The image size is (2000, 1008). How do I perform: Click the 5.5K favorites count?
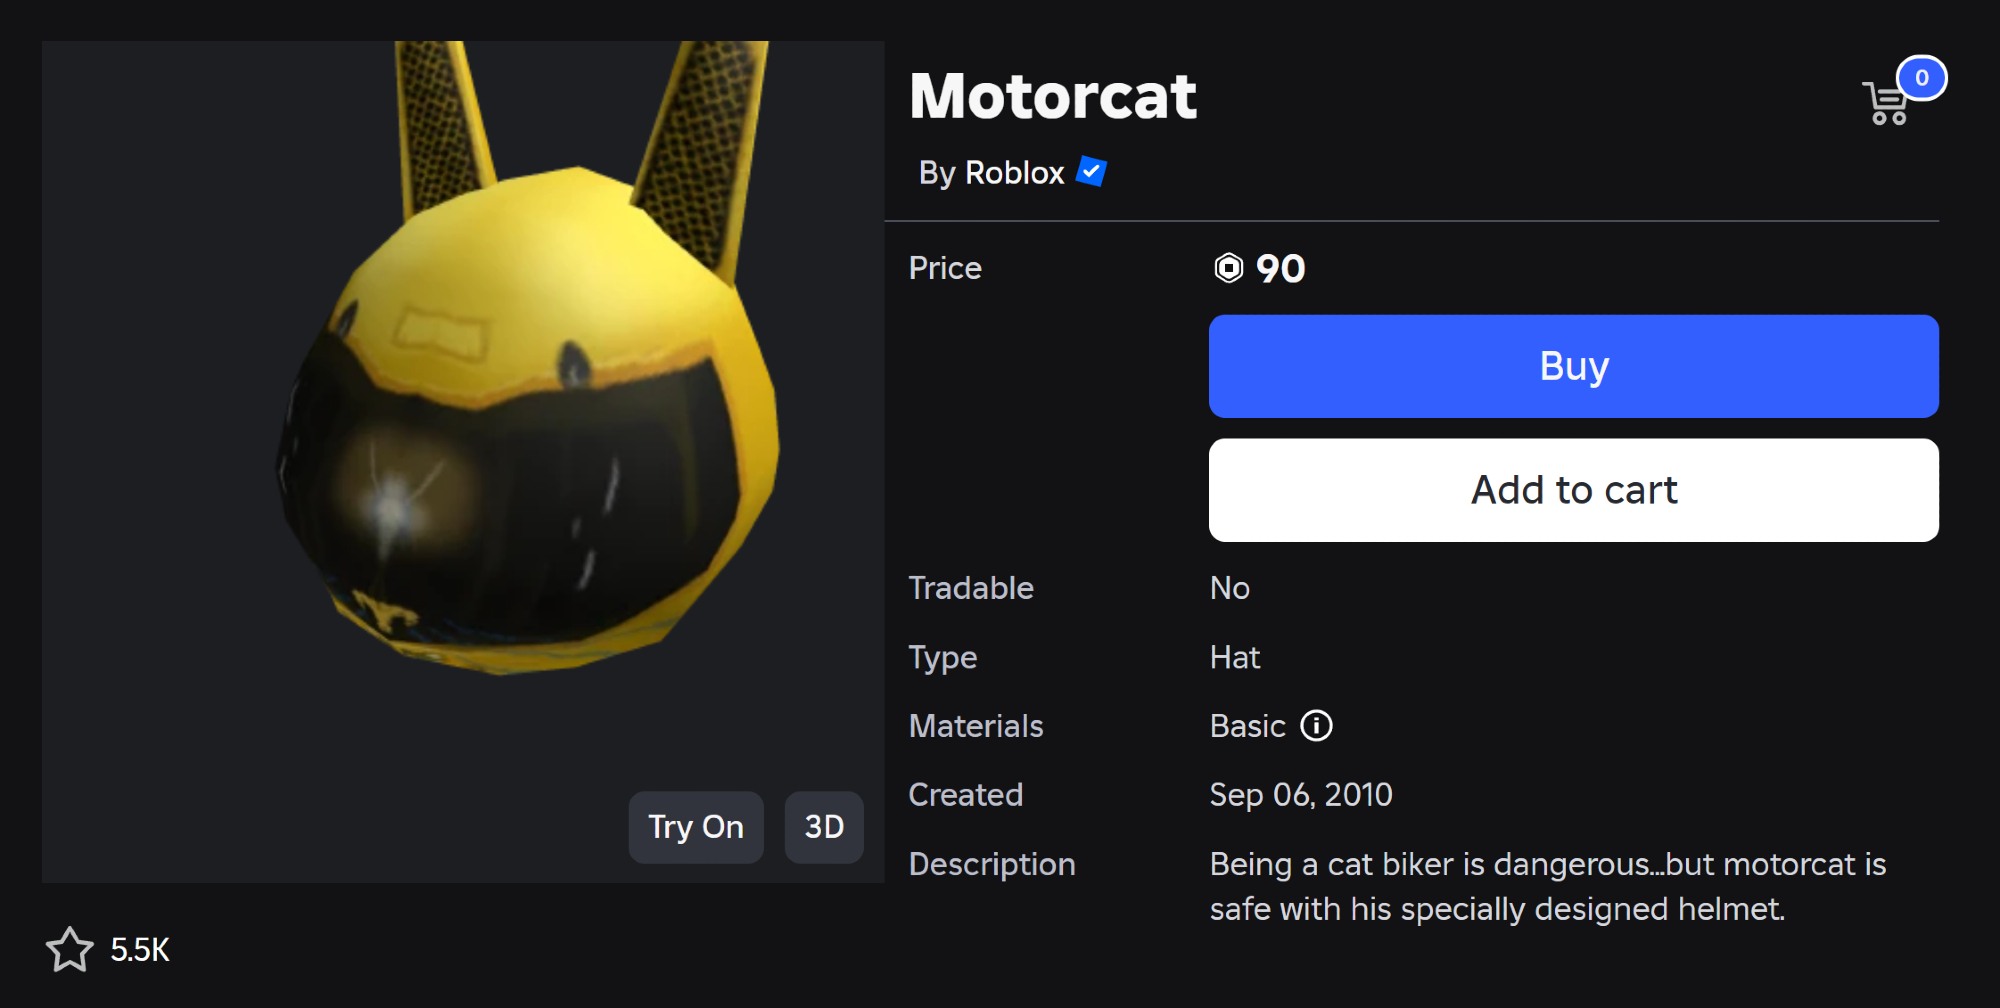[140, 950]
